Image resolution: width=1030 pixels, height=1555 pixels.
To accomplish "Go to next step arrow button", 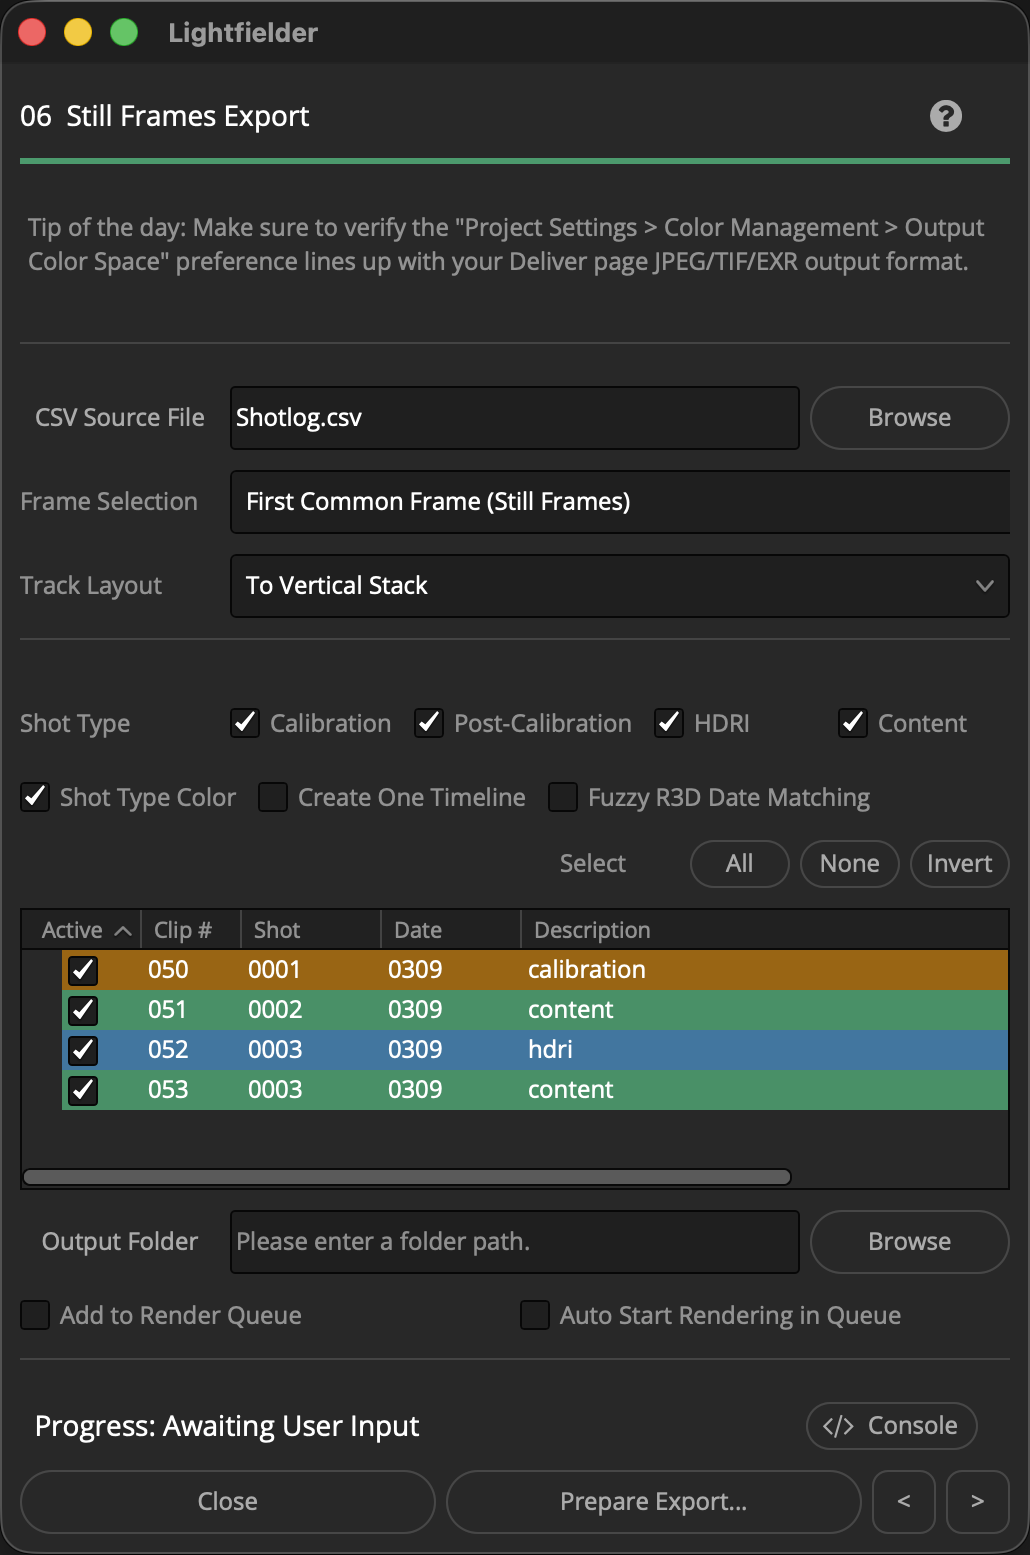I will tap(978, 1501).
